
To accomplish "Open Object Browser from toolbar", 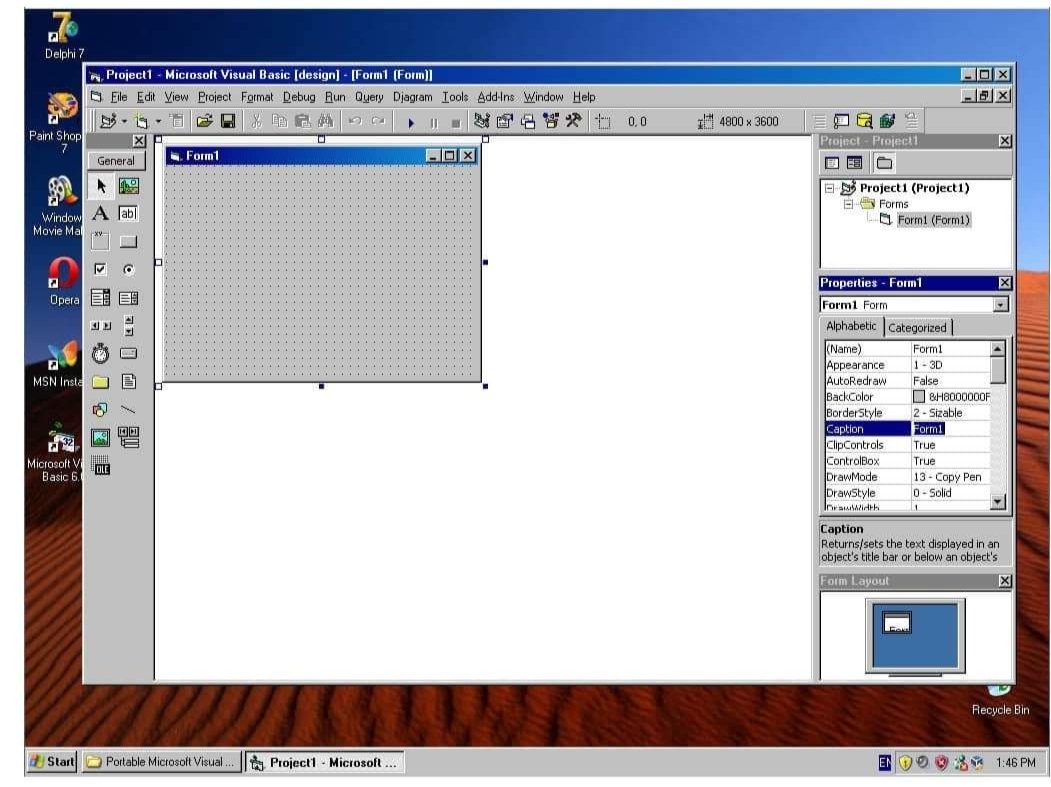I will click(550, 121).
